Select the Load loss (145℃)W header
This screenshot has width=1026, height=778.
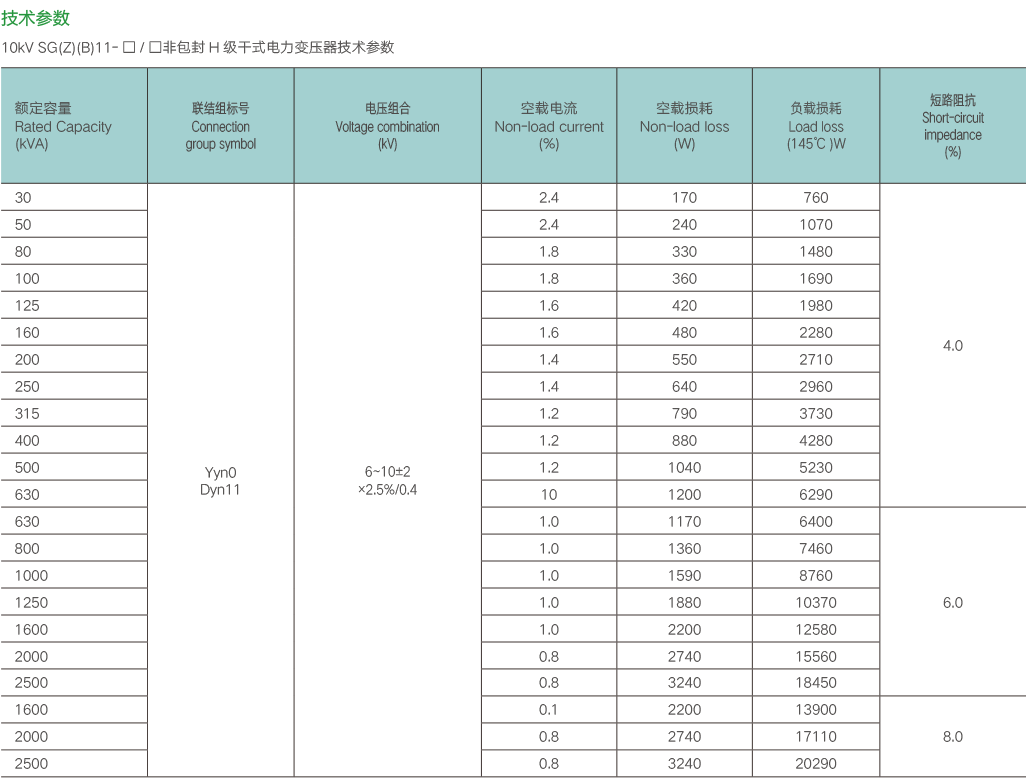pyautogui.click(x=816, y=126)
